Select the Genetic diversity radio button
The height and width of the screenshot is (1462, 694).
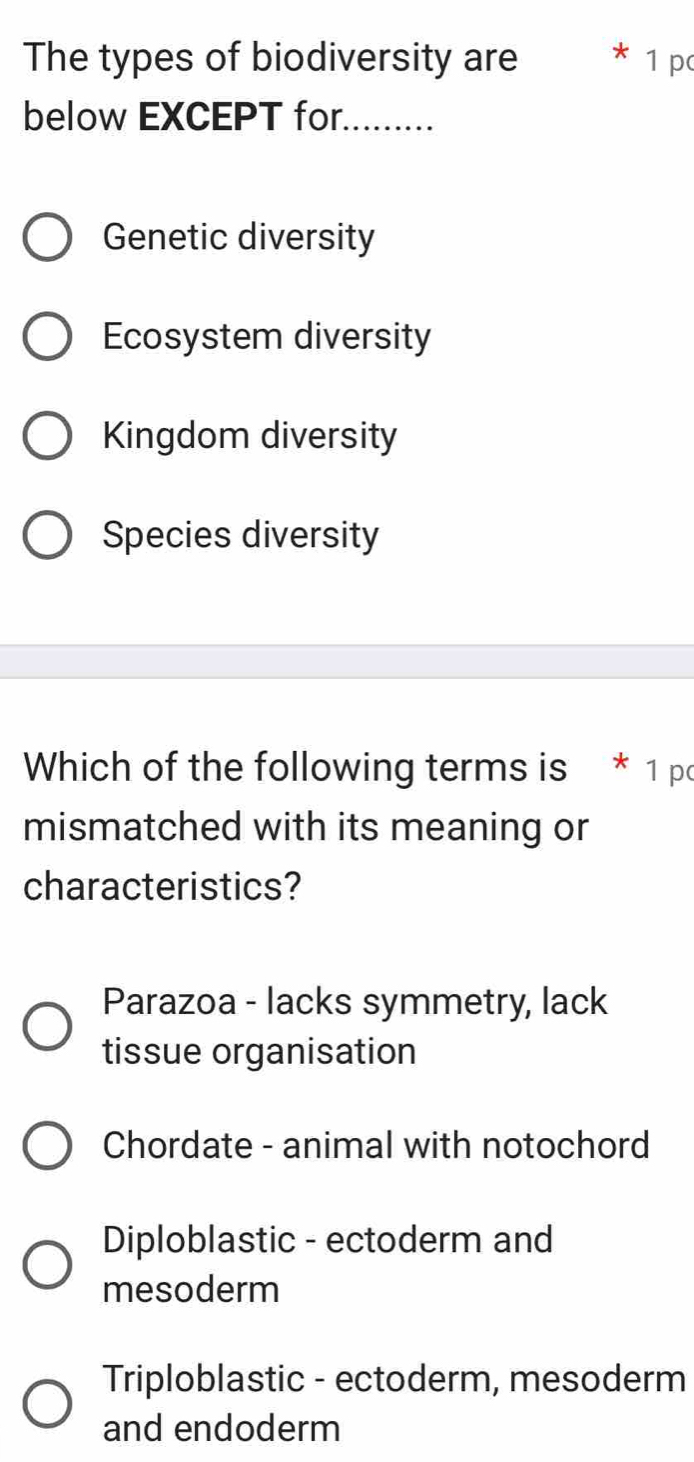pos(47,236)
